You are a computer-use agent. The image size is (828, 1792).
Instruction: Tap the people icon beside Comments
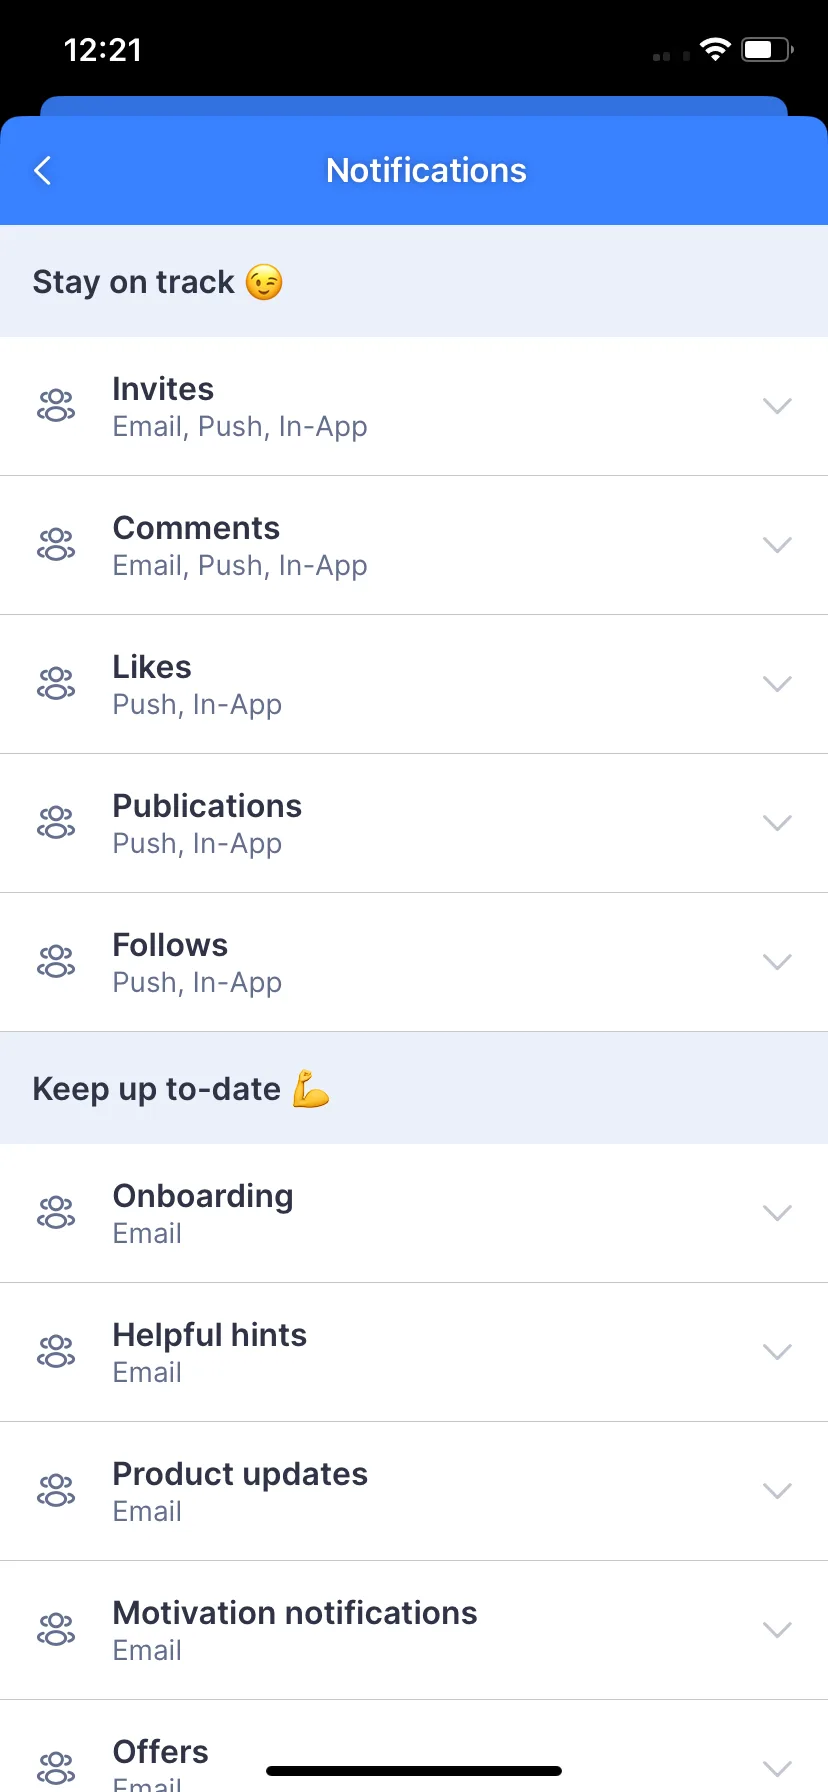56,545
